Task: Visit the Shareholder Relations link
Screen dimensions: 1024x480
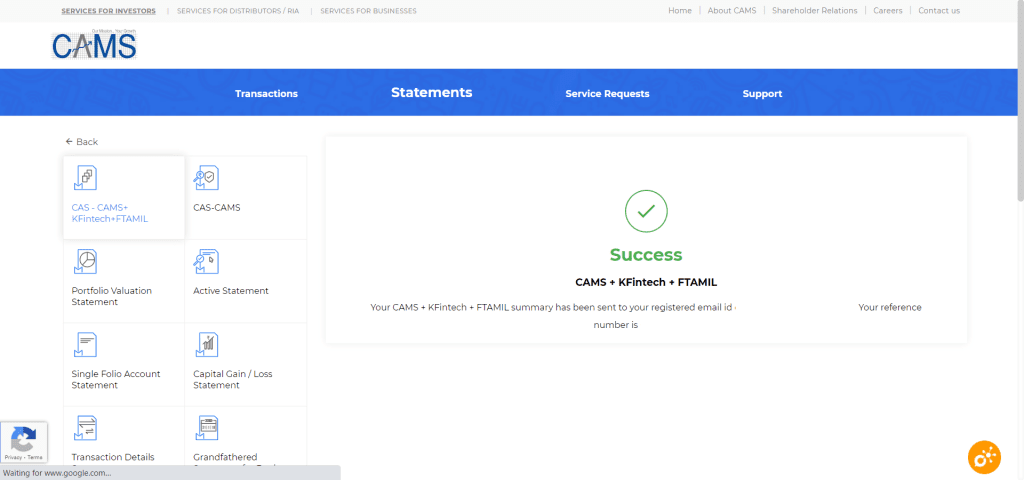Action: pos(814,10)
